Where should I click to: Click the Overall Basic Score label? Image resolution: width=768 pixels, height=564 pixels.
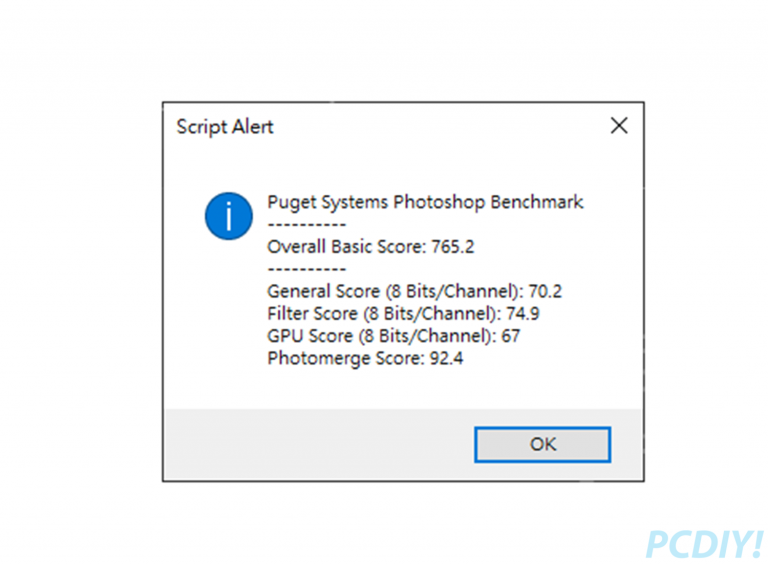[346, 246]
